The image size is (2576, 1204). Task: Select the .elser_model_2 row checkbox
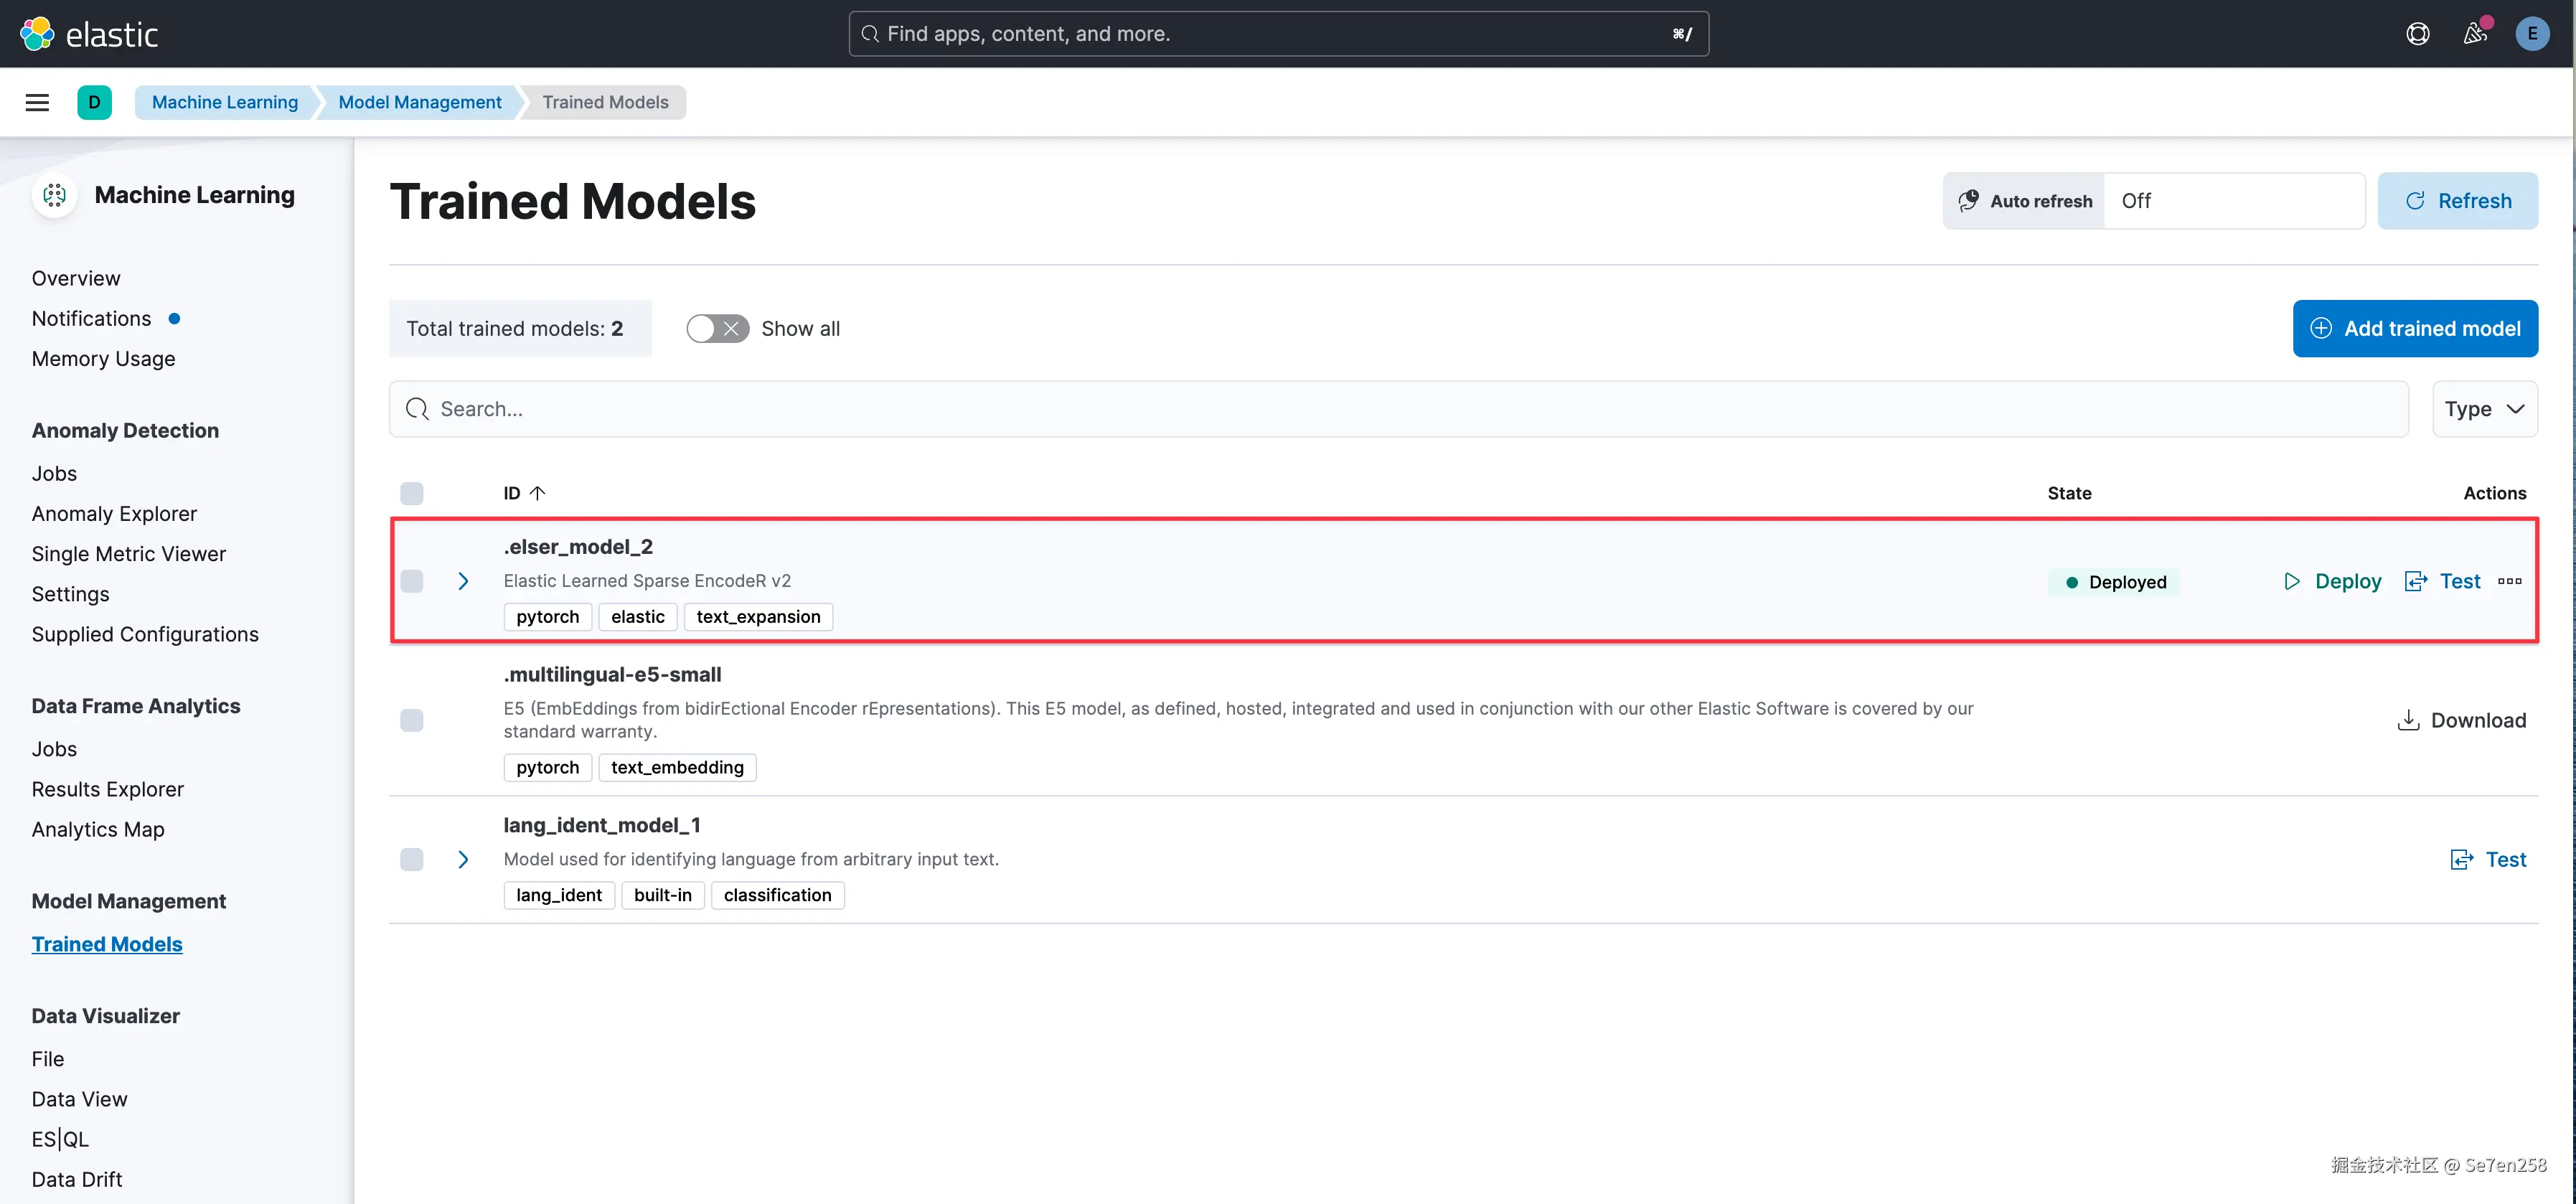point(412,581)
